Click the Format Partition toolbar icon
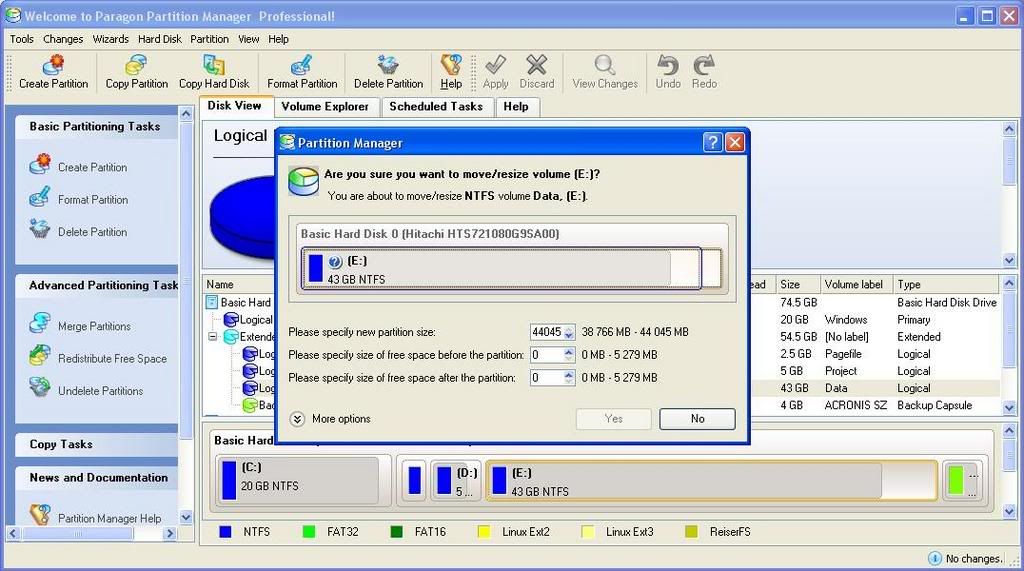Image resolution: width=1024 pixels, height=571 pixels. point(302,66)
